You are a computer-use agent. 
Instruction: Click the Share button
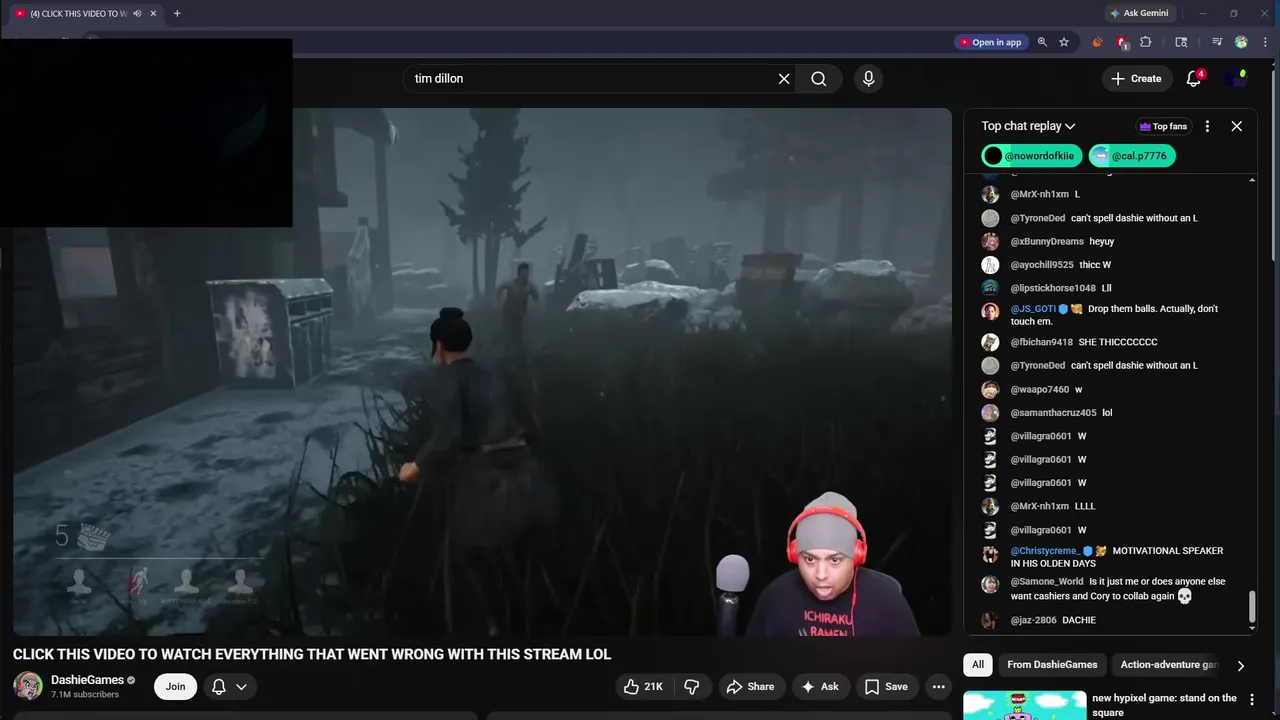(750, 686)
